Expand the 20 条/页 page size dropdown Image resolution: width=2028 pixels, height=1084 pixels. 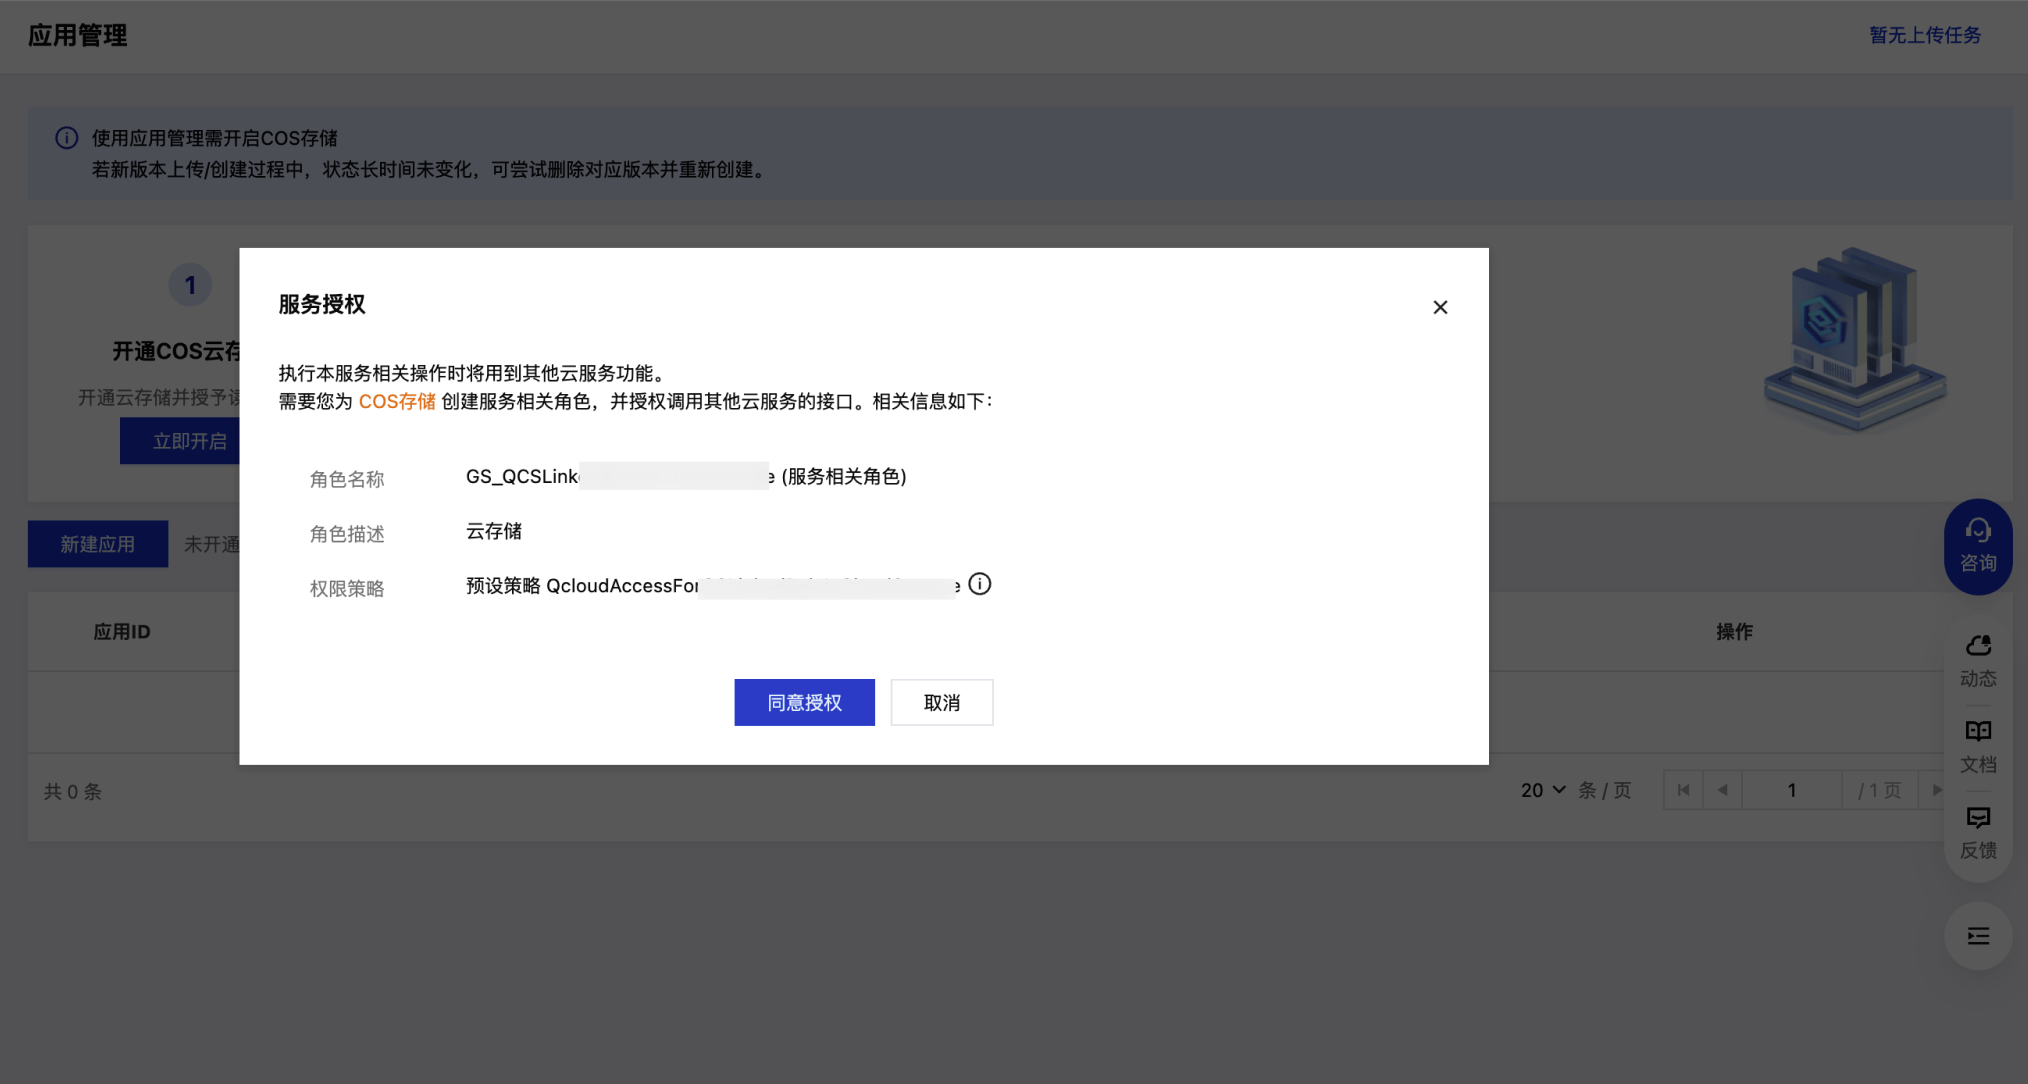point(1543,790)
